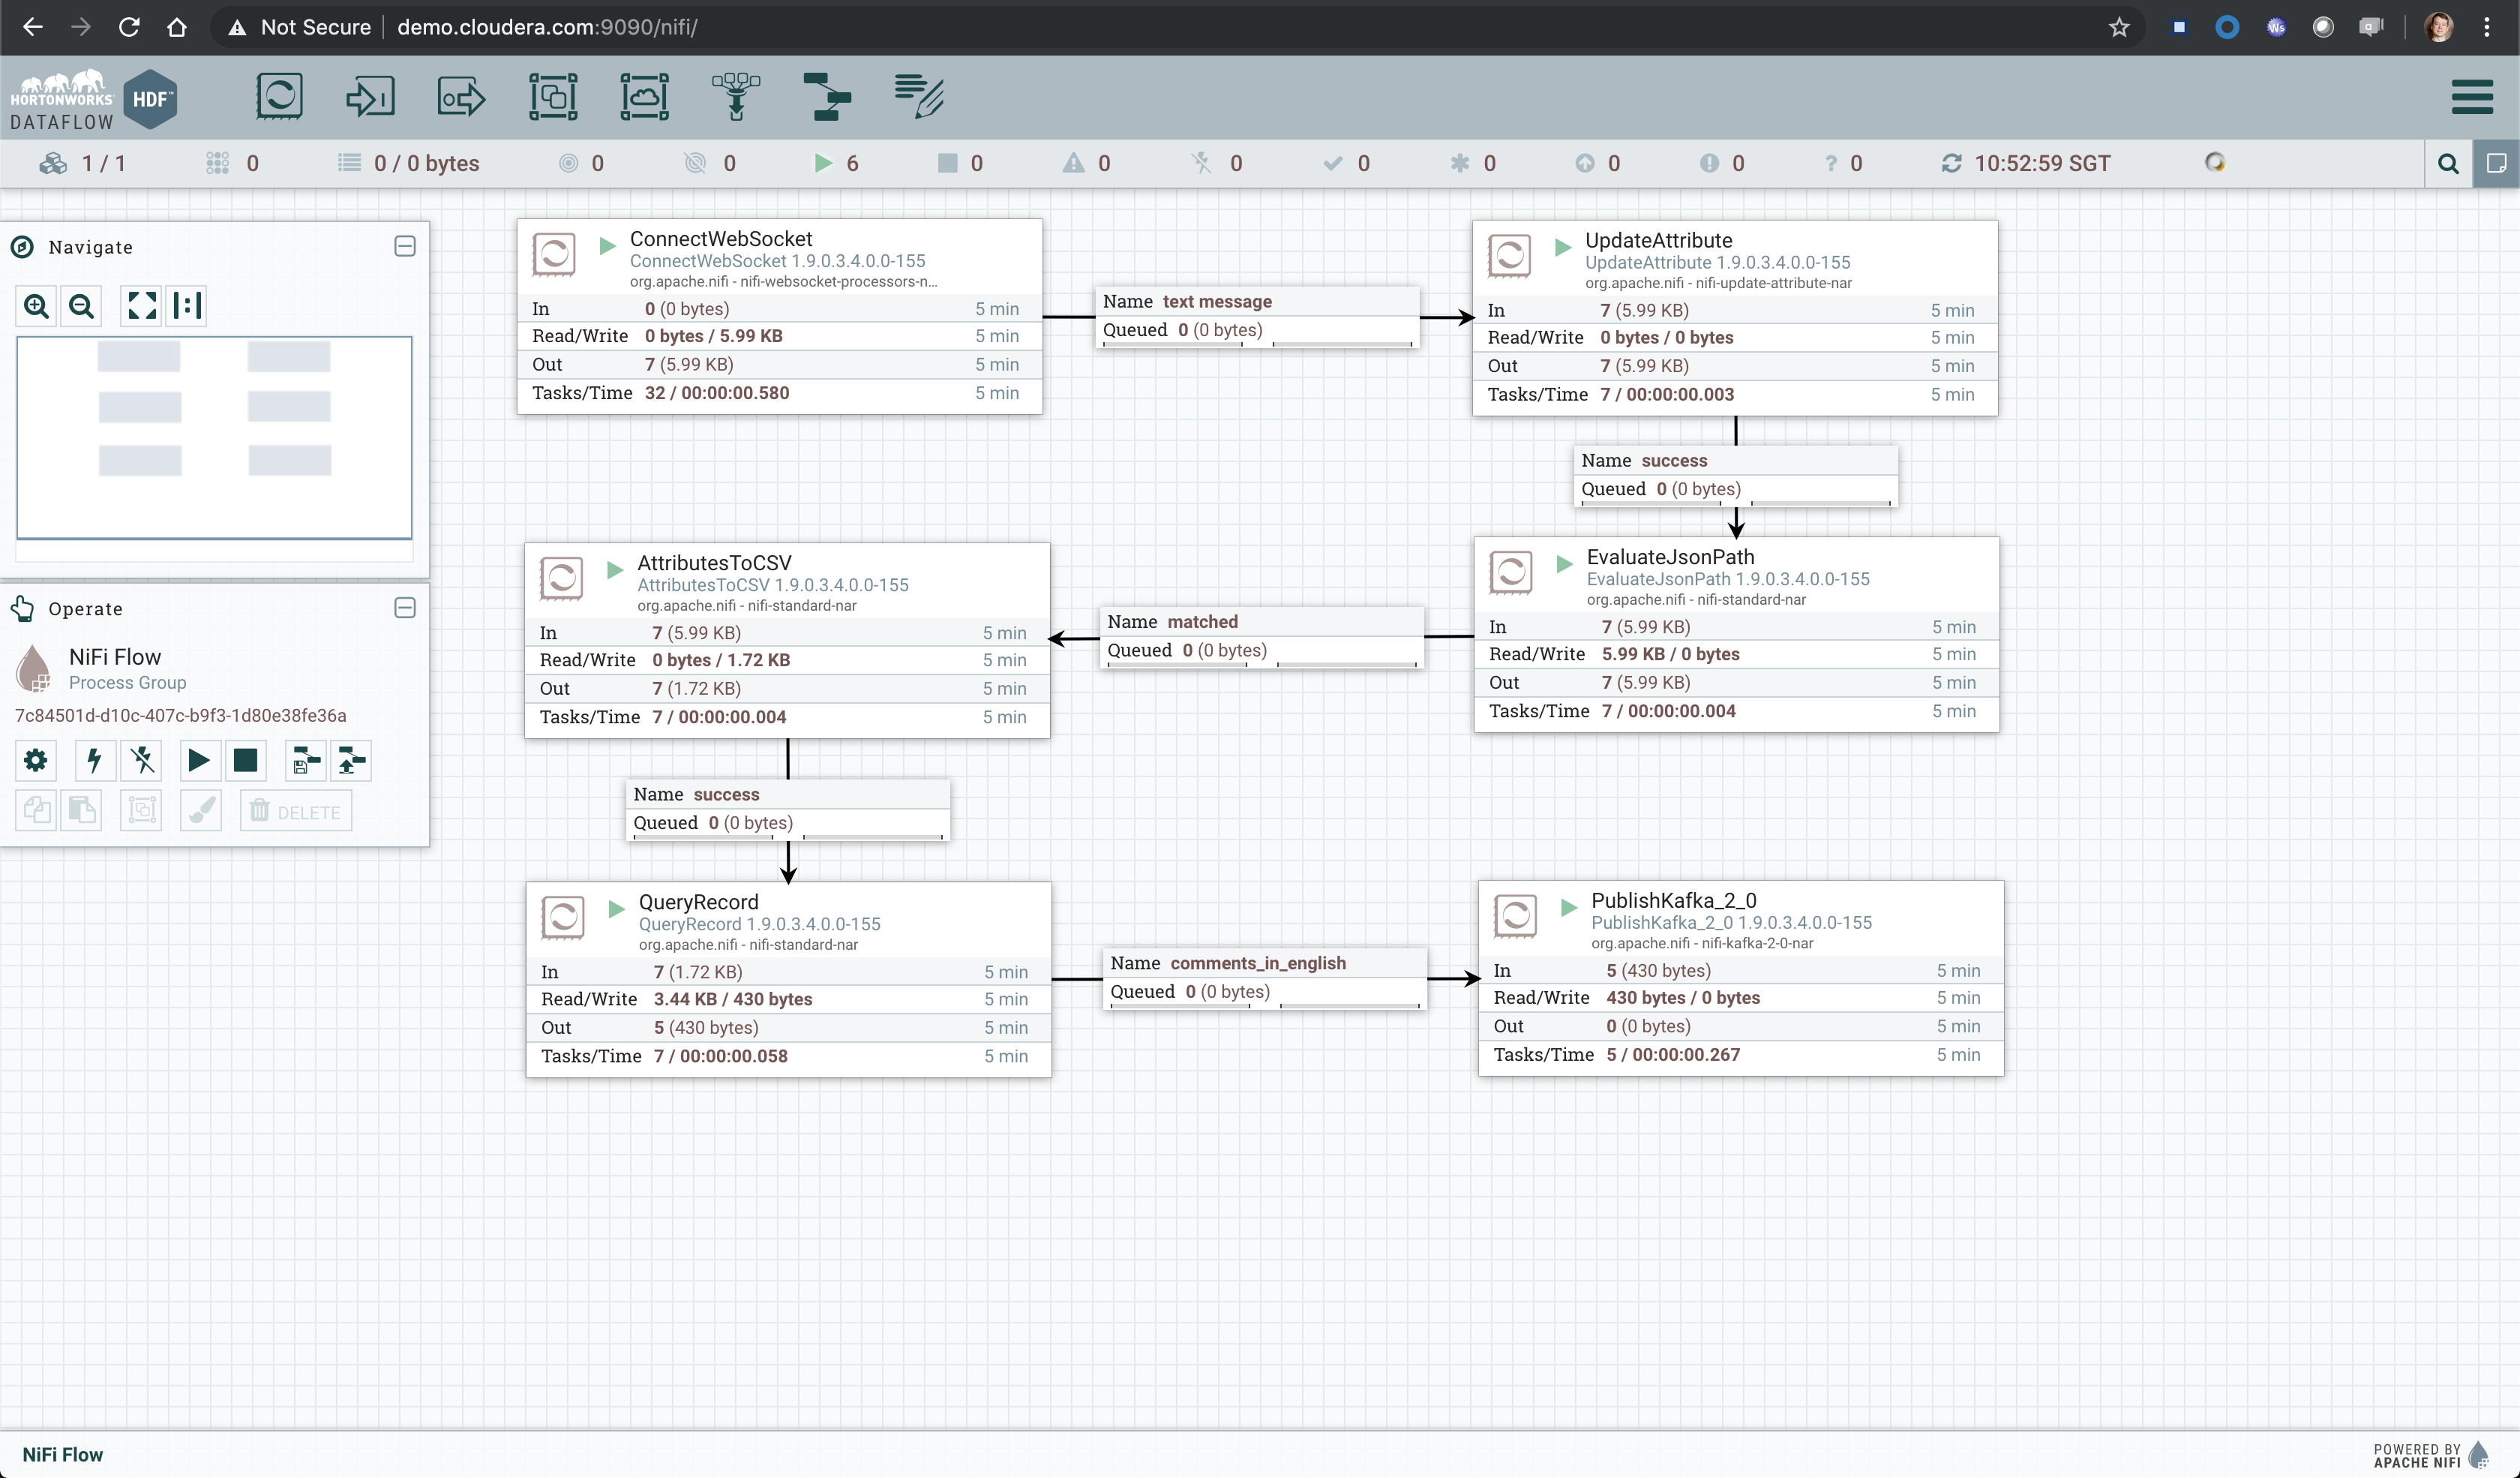
Task: Select the Process Group toolbar icon
Action: [553, 97]
